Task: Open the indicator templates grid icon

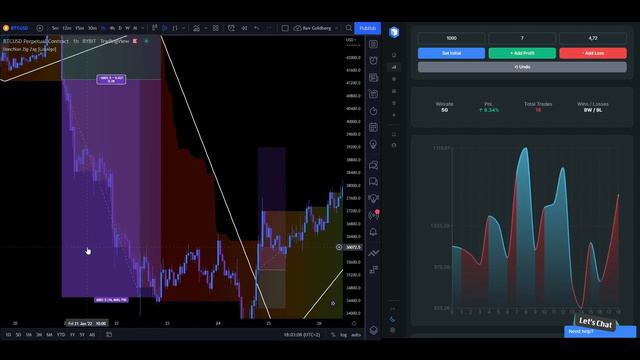Action: [x=216, y=28]
